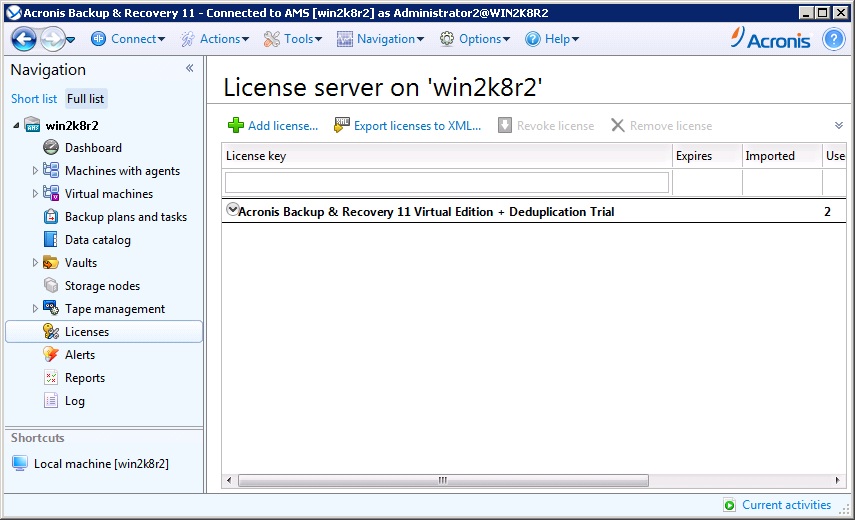The image size is (855, 520).
Task: Click the Acronis logo
Action: (x=770, y=39)
